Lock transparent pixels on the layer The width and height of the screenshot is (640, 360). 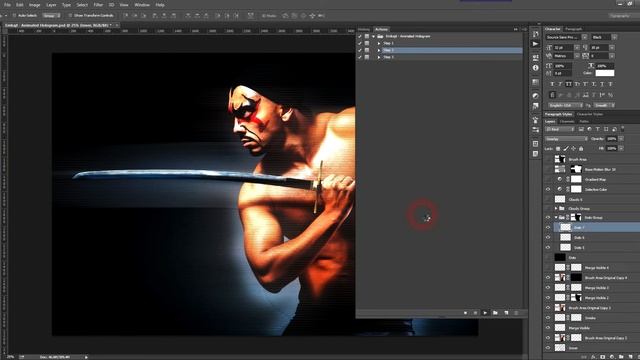click(558, 149)
